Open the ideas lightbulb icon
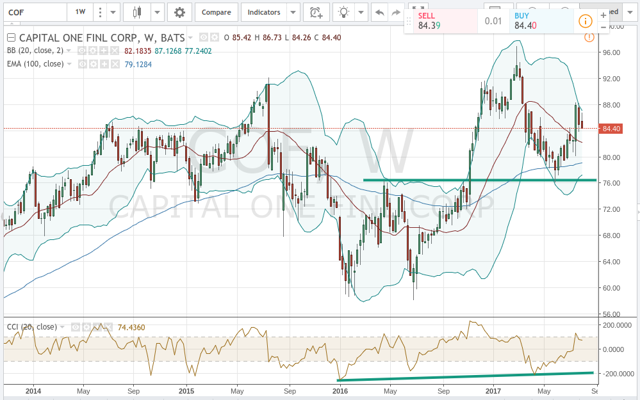Viewport: 640px width, 400px height. click(x=344, y=12)
